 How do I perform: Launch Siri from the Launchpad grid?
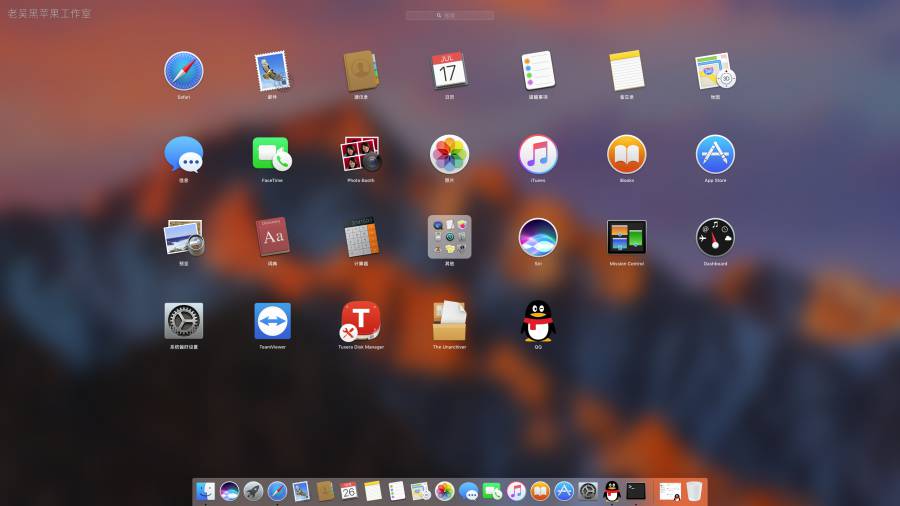[538, 237]
